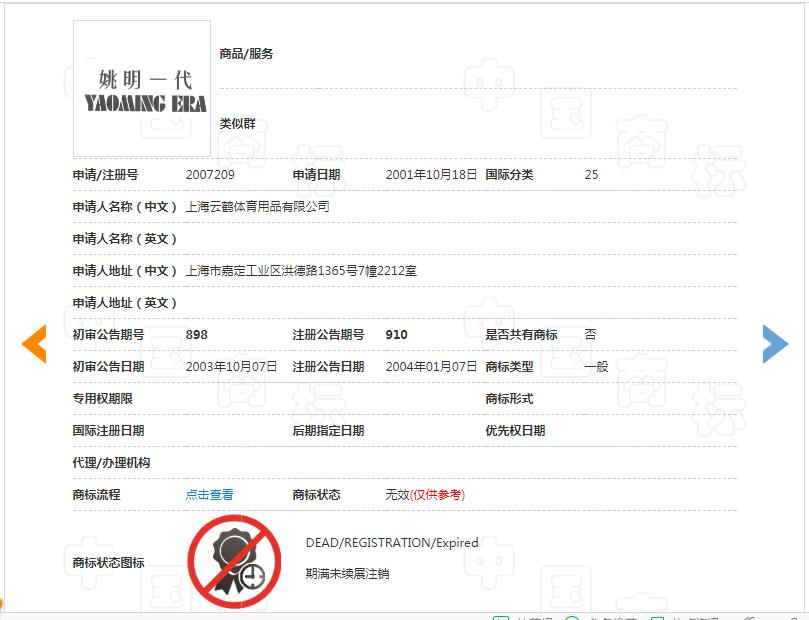
Task: Click the circular green icon in bottom status bar
Action: coord(571,618)
